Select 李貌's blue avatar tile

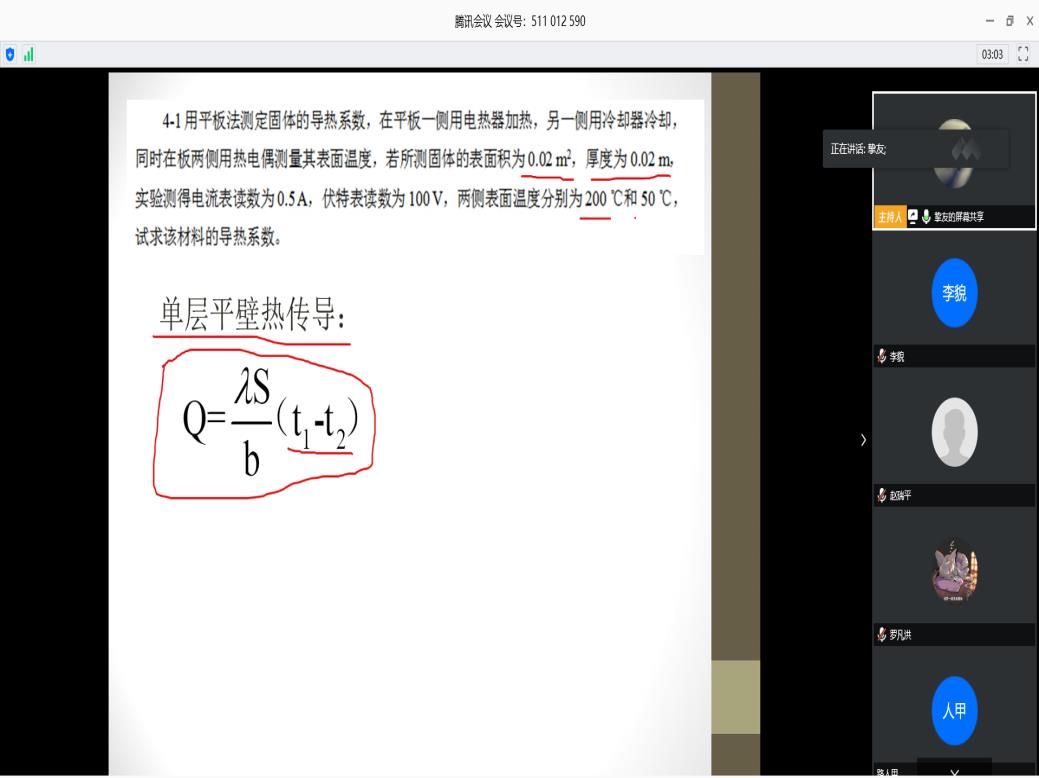tap(954, 293)
